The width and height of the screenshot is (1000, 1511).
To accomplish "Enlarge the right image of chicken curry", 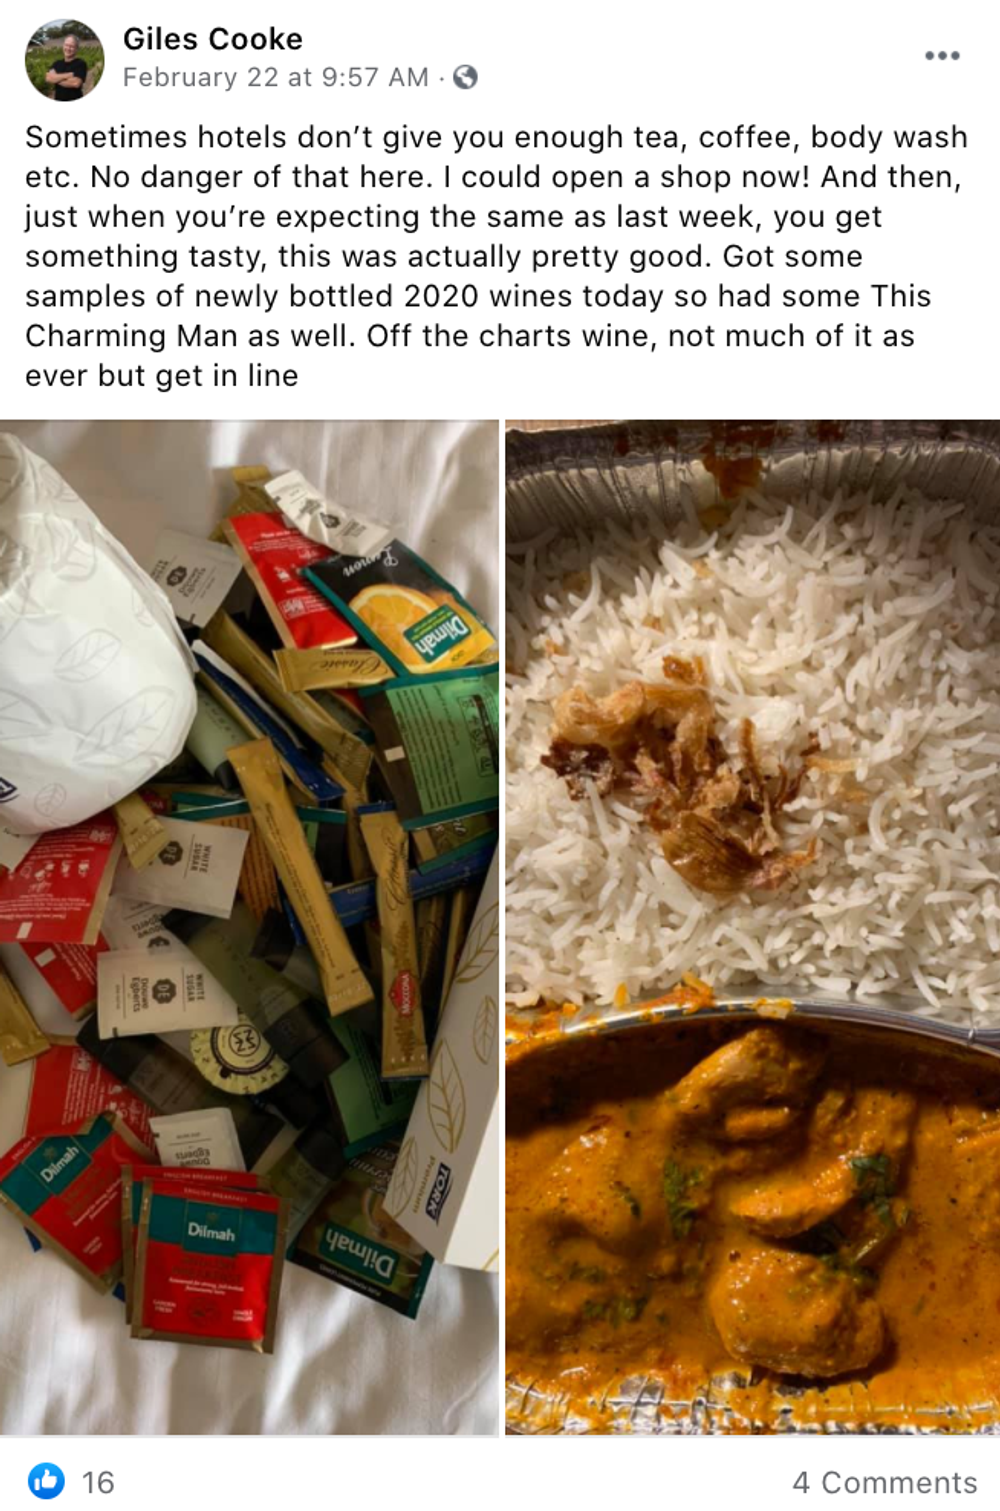I will click(752, 928).
